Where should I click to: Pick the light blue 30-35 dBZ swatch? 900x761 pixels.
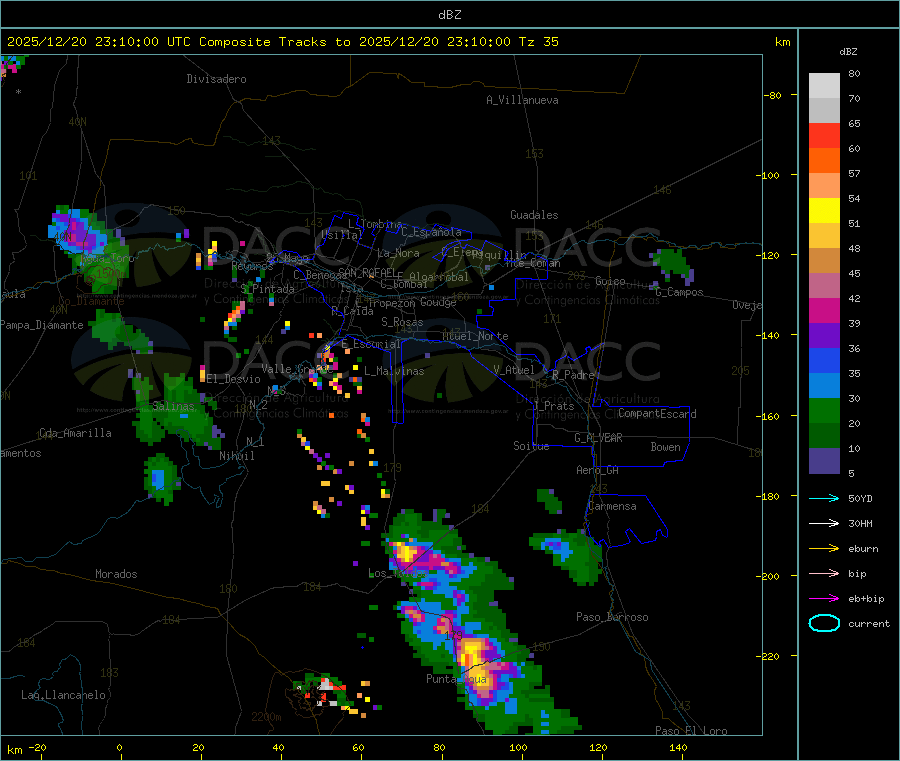(x=824, y=386)
